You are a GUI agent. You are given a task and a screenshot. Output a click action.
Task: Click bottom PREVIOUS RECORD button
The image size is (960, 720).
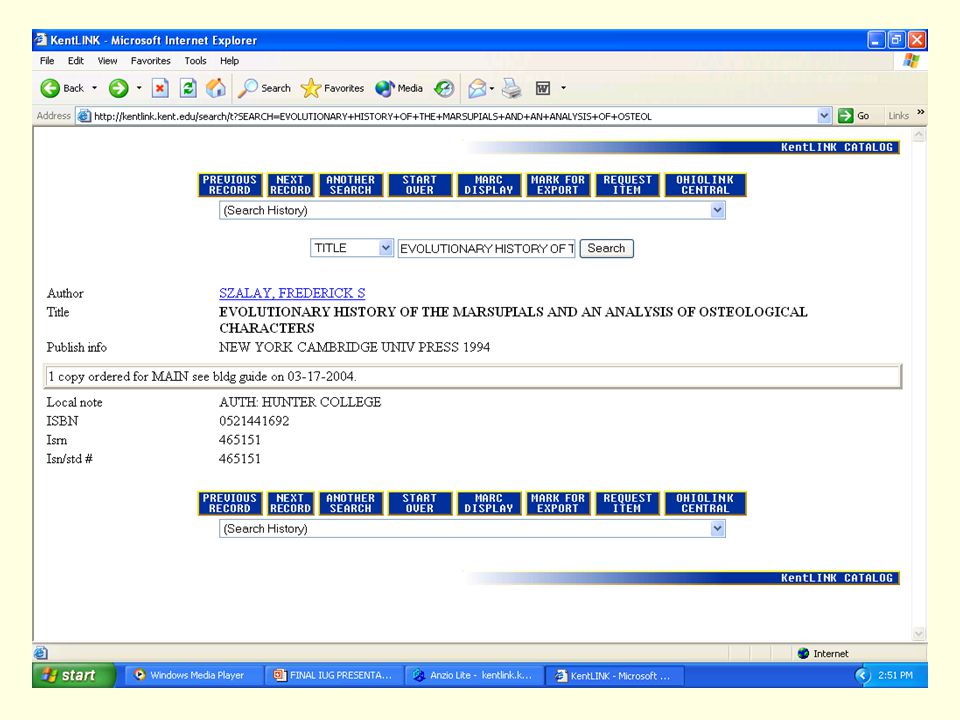(x=230, y=503)
